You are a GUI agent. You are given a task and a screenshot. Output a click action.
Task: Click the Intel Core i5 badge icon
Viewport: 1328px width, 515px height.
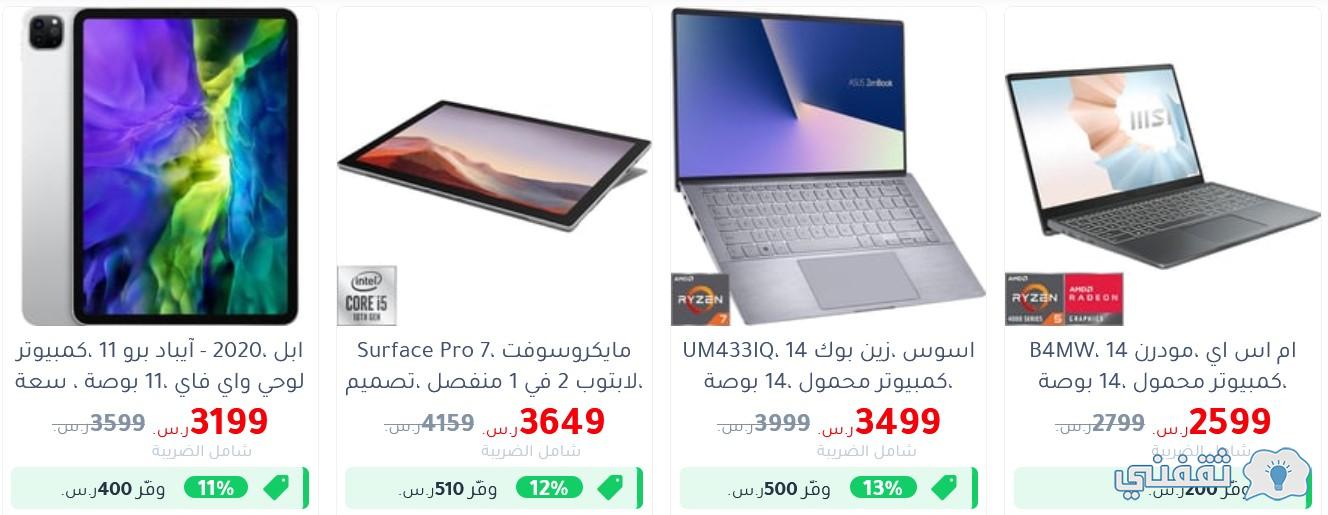[366, 296]
